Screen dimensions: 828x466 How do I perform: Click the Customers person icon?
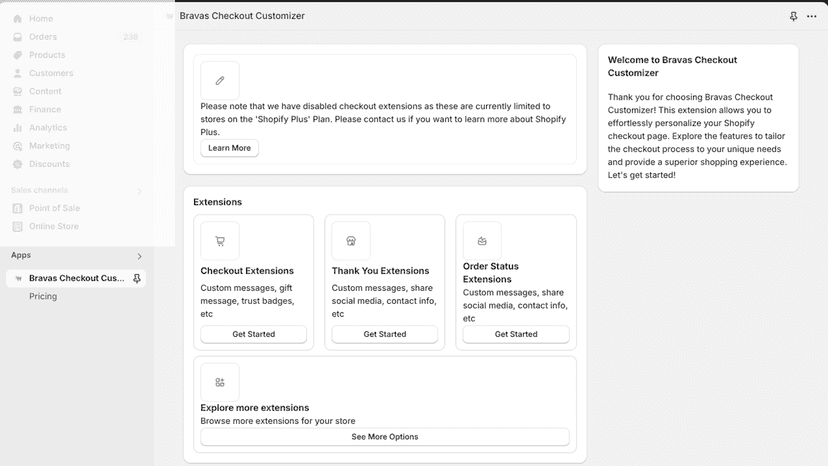point(17,73)
